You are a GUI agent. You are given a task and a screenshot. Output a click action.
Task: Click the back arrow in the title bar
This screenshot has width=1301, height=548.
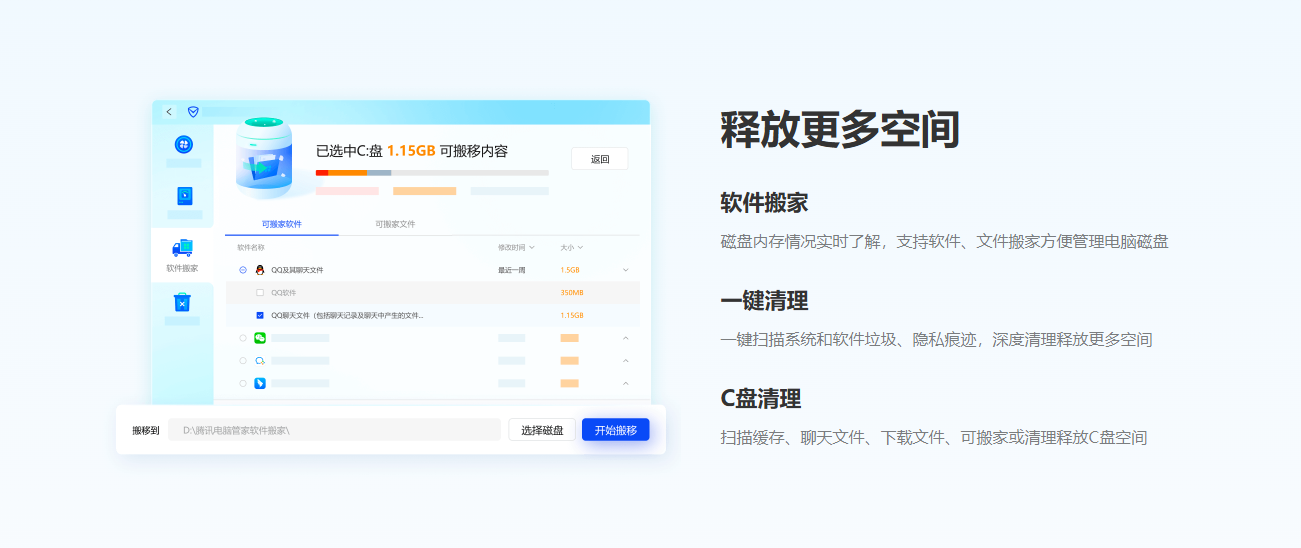(169, 112)
